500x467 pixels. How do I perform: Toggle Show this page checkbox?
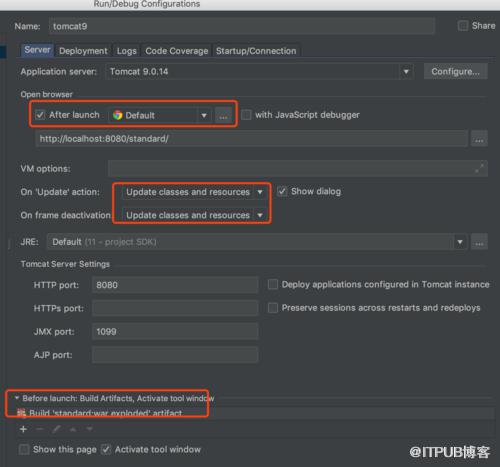click(x=24, y=450)
